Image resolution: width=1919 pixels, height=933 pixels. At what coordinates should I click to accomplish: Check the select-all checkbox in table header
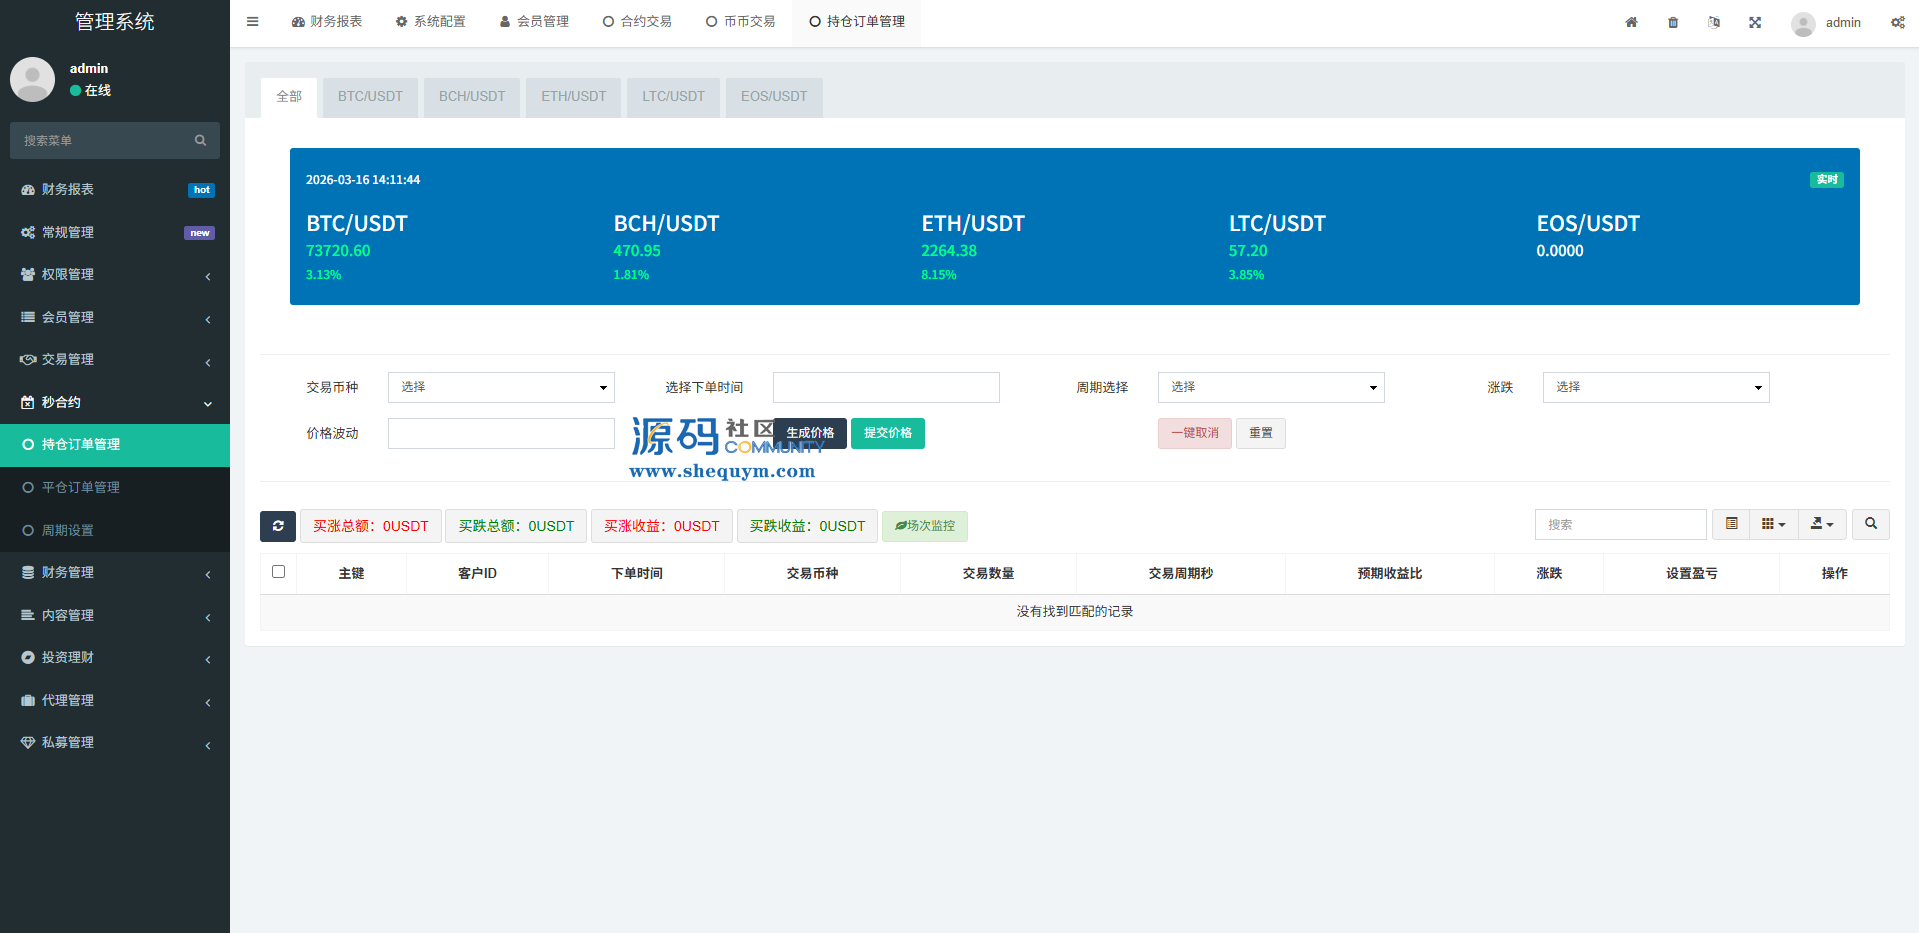tap(279, 572)
